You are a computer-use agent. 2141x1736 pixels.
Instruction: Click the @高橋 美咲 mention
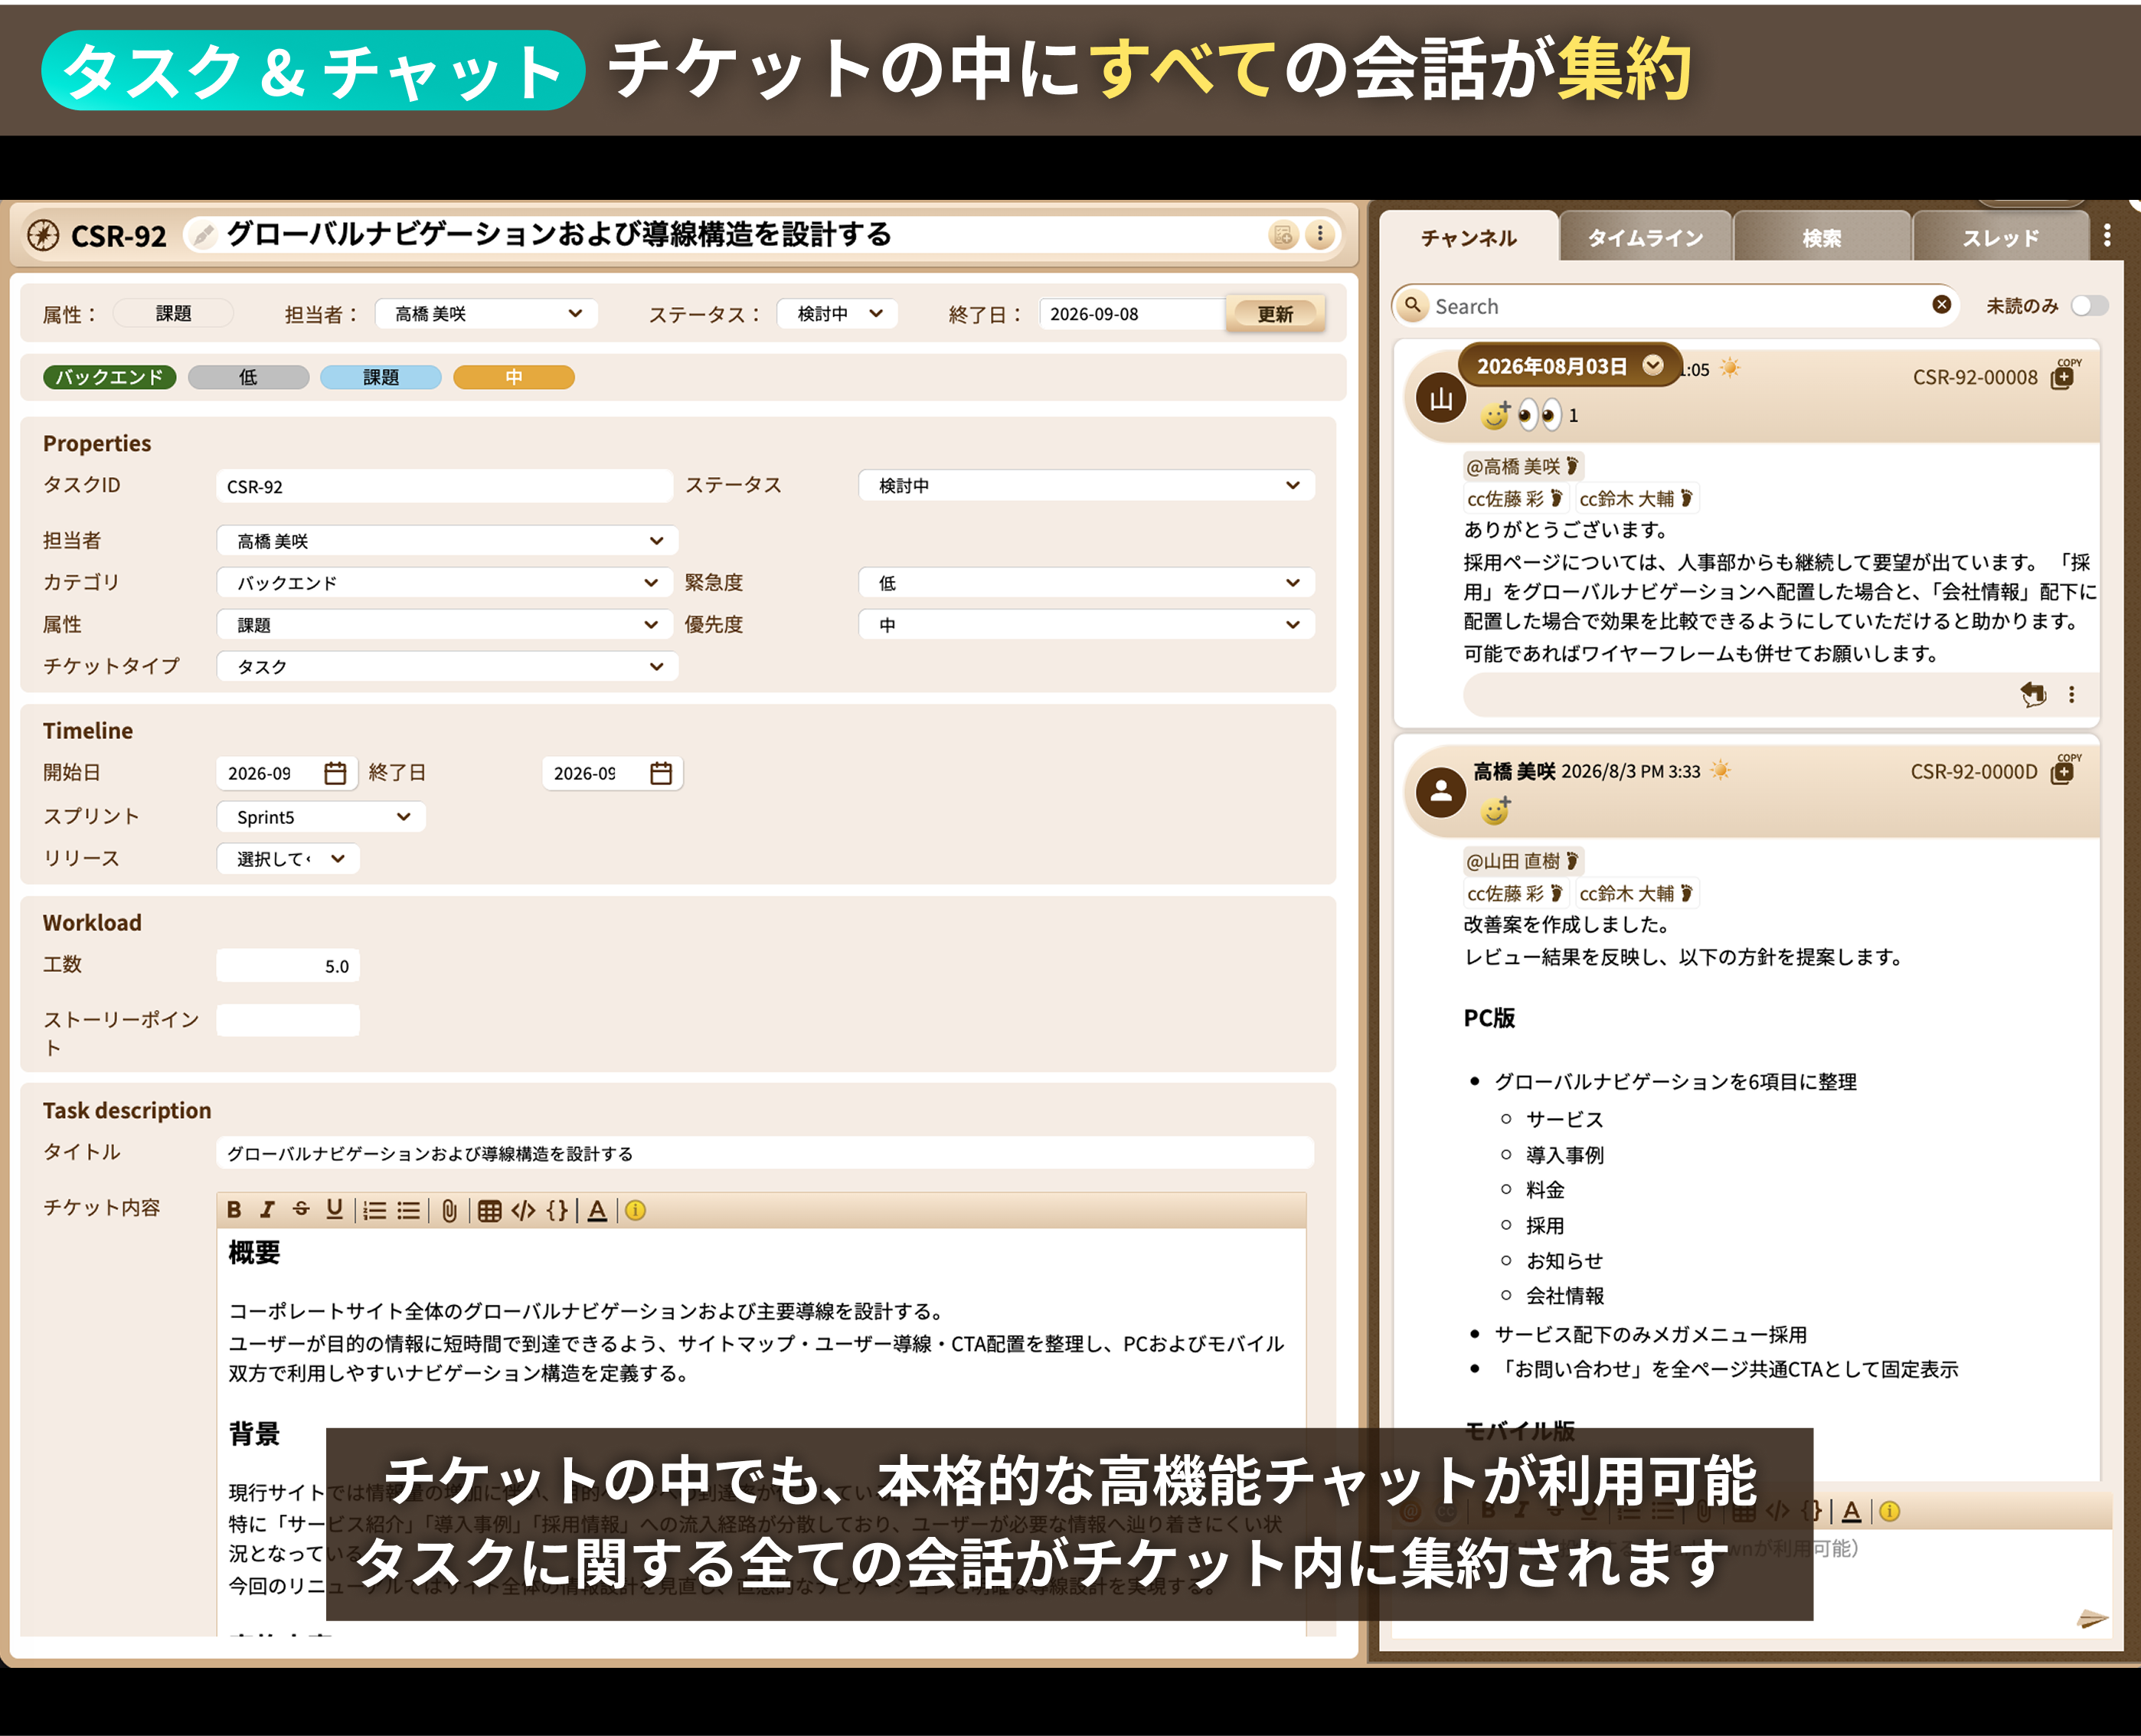[1522, 466]
